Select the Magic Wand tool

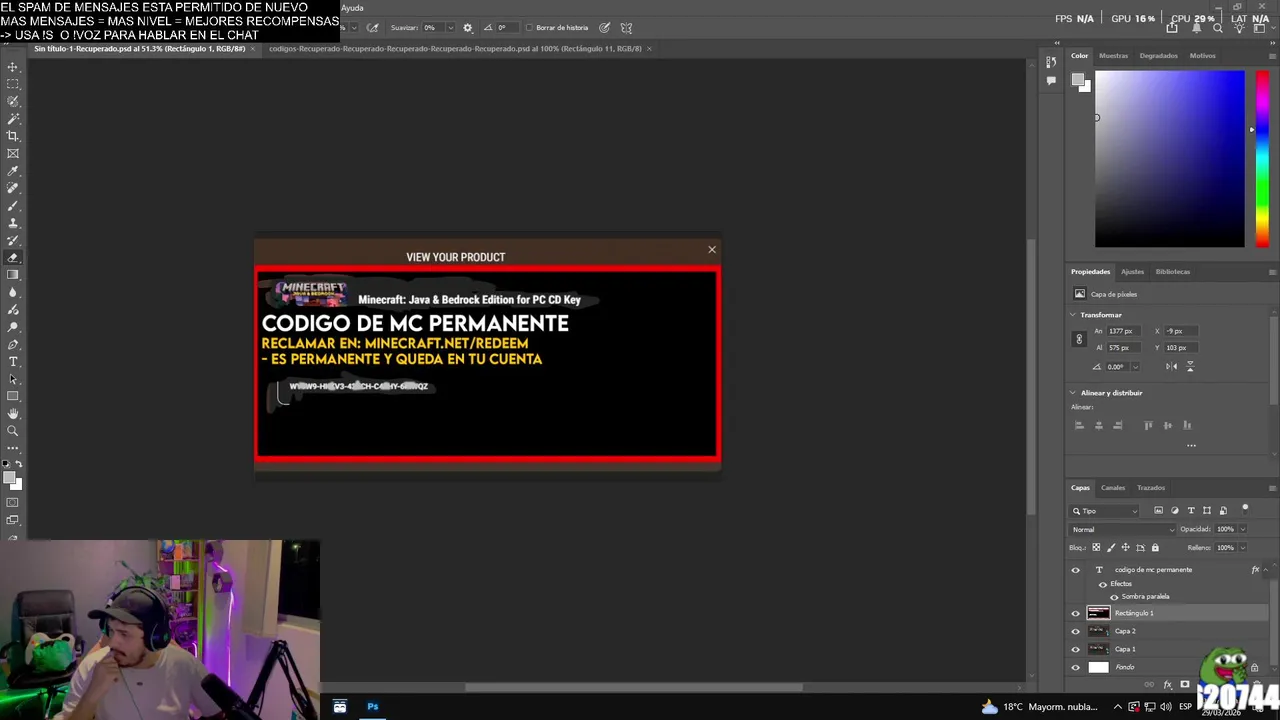pos(13,119)
